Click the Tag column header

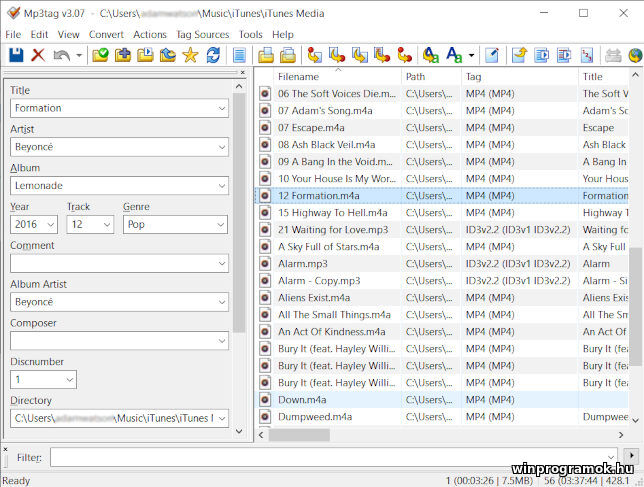tap(518, 76)
